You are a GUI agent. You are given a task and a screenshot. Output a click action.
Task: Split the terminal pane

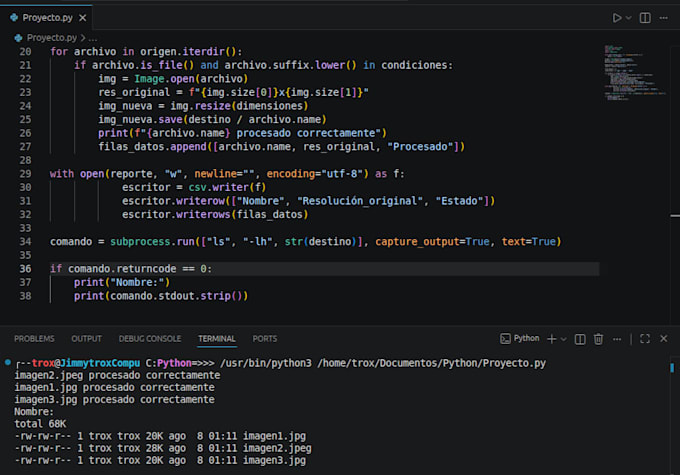[580, 339]
